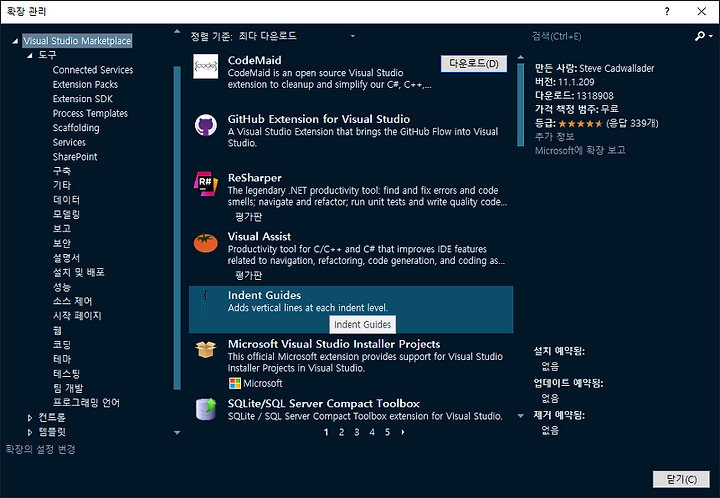Select 보안 category
The width and height of the screenshot is (720, 498).
[62, 243]
